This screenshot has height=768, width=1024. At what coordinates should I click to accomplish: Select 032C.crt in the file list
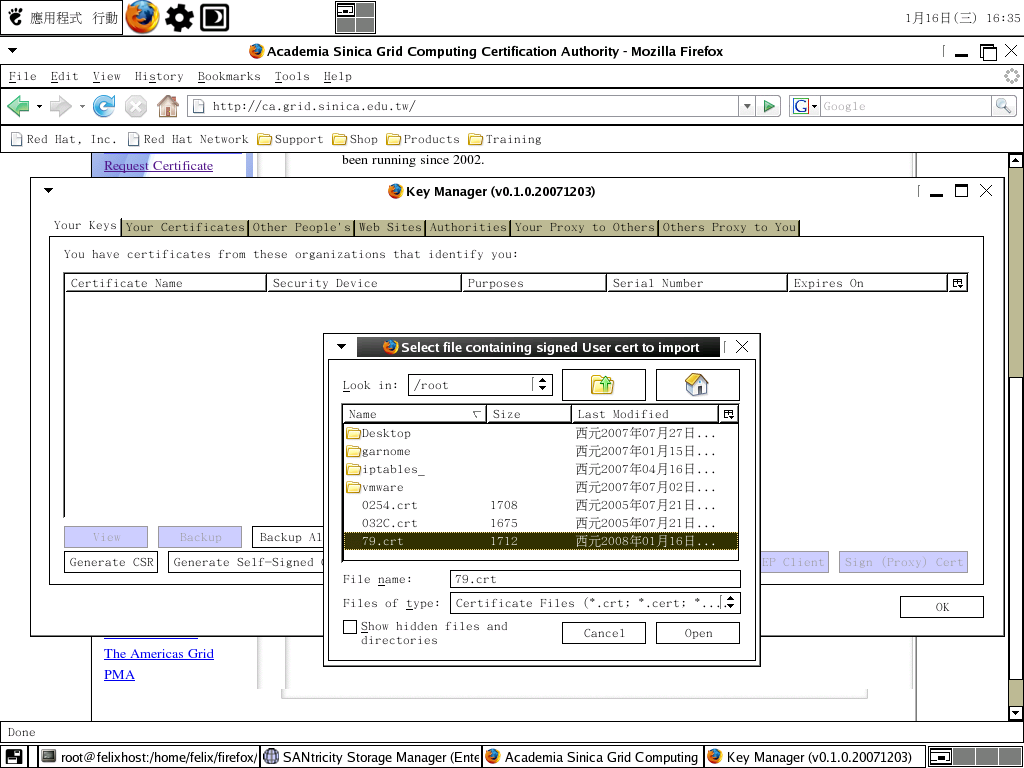coord(541,523)
